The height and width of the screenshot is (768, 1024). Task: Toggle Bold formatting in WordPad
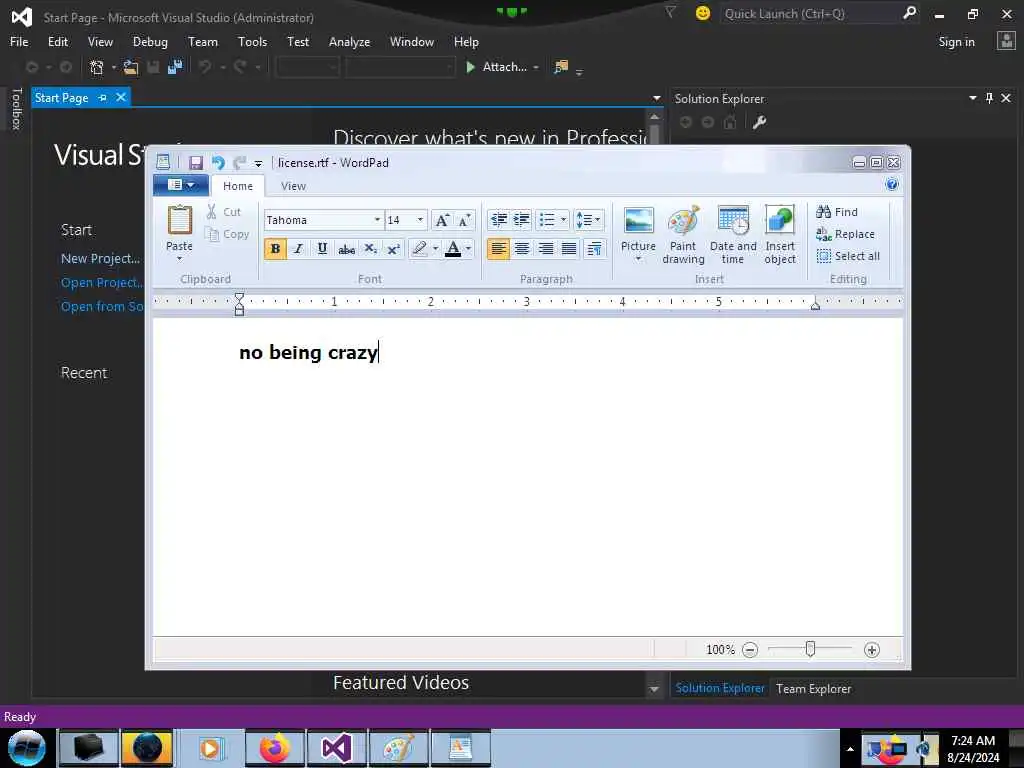(x=275, y=249)
